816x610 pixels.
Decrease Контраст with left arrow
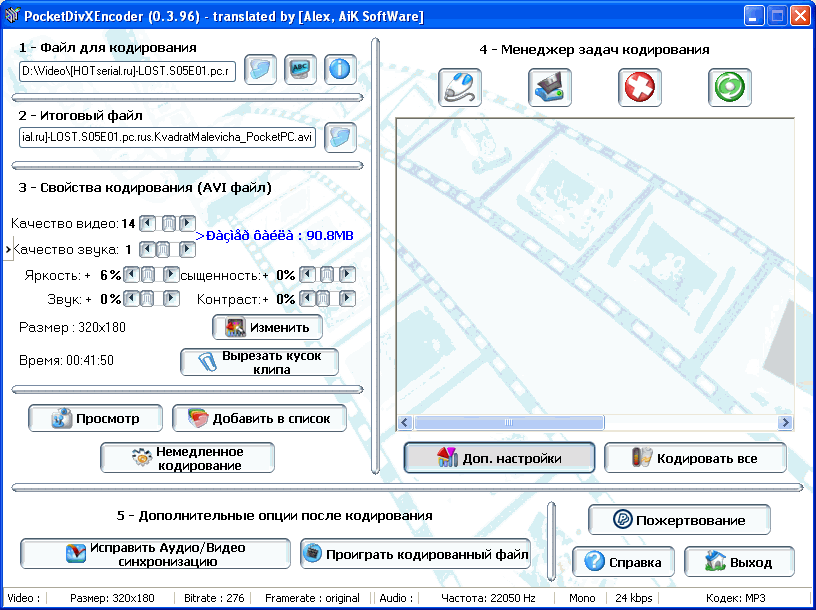308,299
